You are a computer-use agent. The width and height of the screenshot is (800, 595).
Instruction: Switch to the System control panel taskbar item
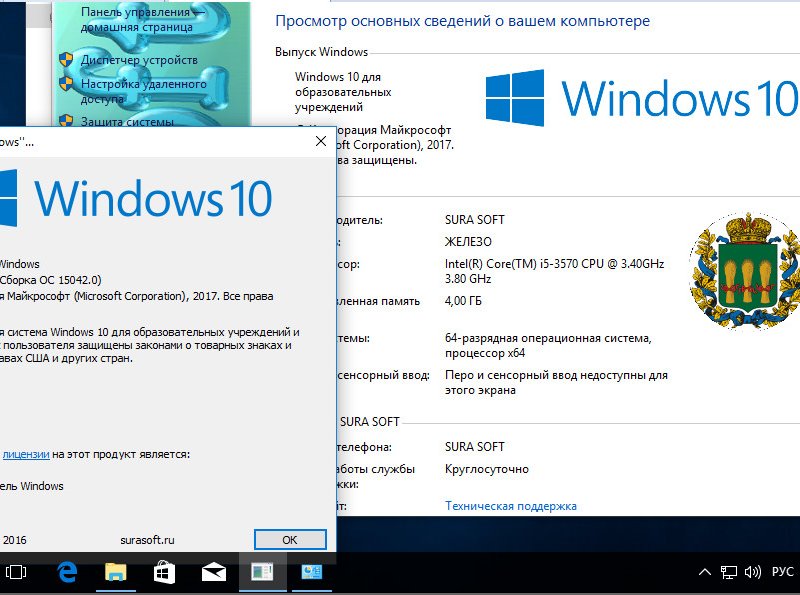click(311, 572)
